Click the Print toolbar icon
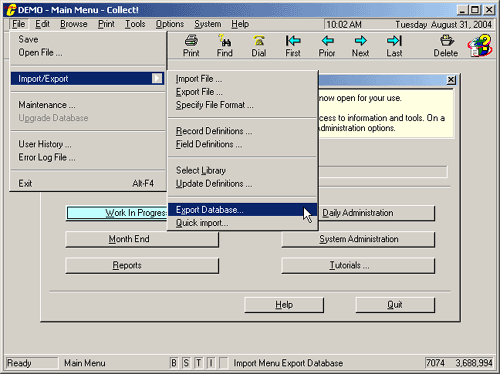This screenshot has width=500, height=374. coord(191,41)
